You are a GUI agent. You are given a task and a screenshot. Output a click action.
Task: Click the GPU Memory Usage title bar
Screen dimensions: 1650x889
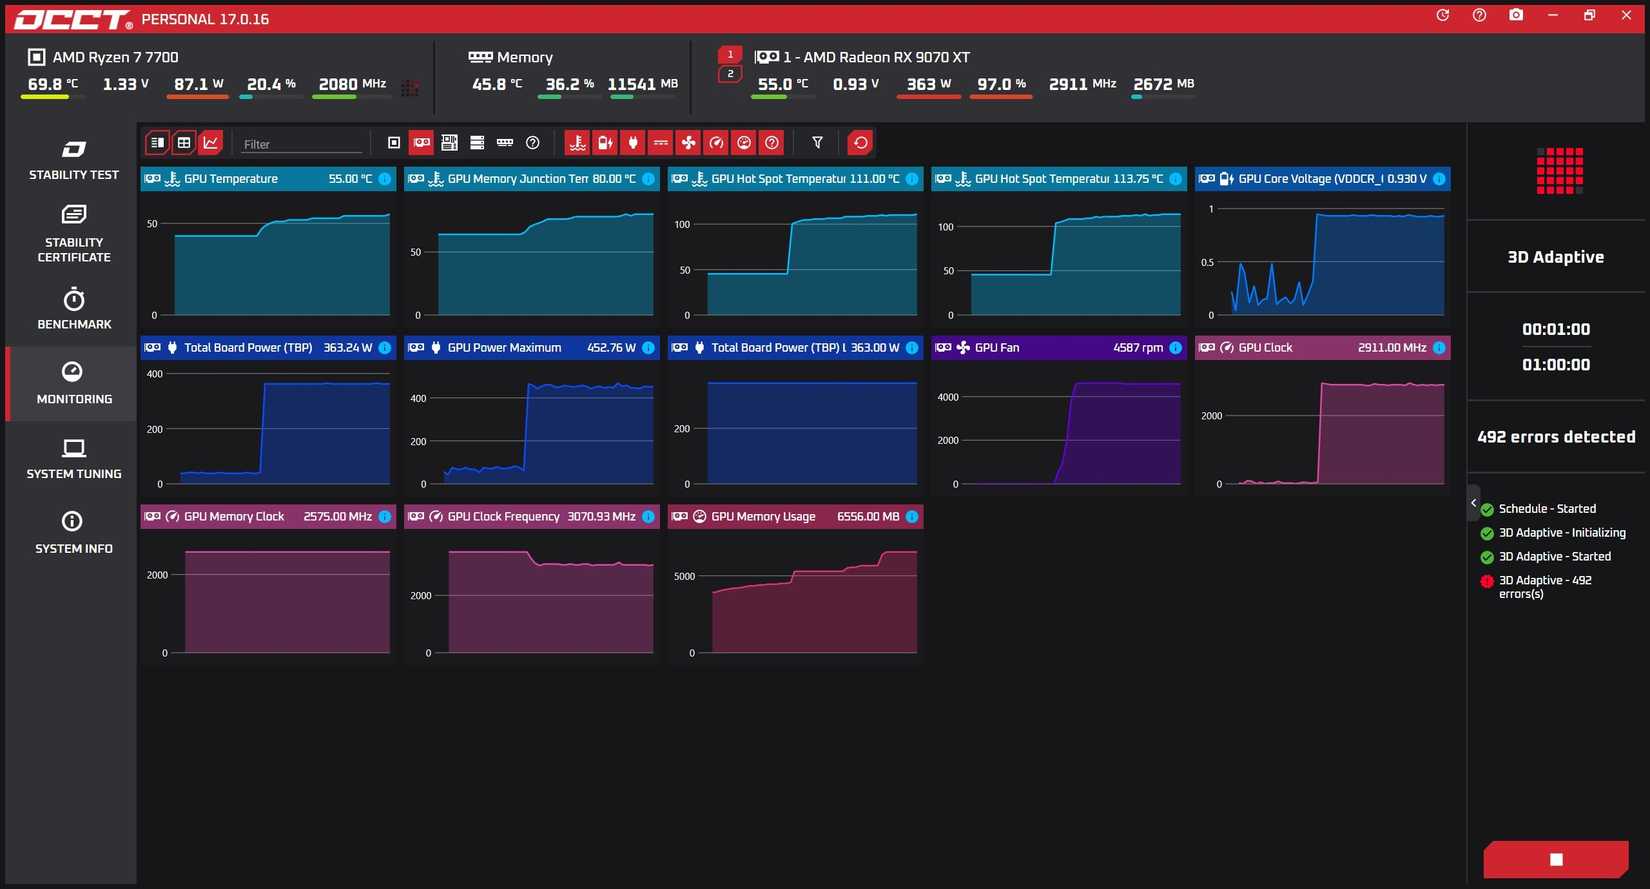click(795, 517)
